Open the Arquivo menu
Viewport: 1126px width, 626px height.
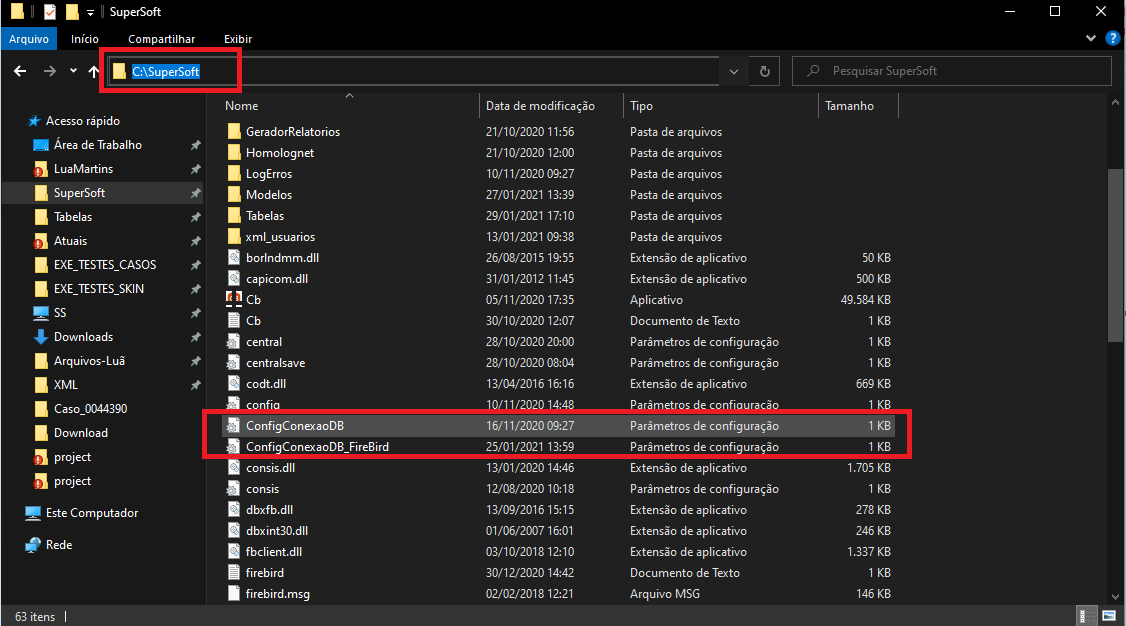pos(29,39)
